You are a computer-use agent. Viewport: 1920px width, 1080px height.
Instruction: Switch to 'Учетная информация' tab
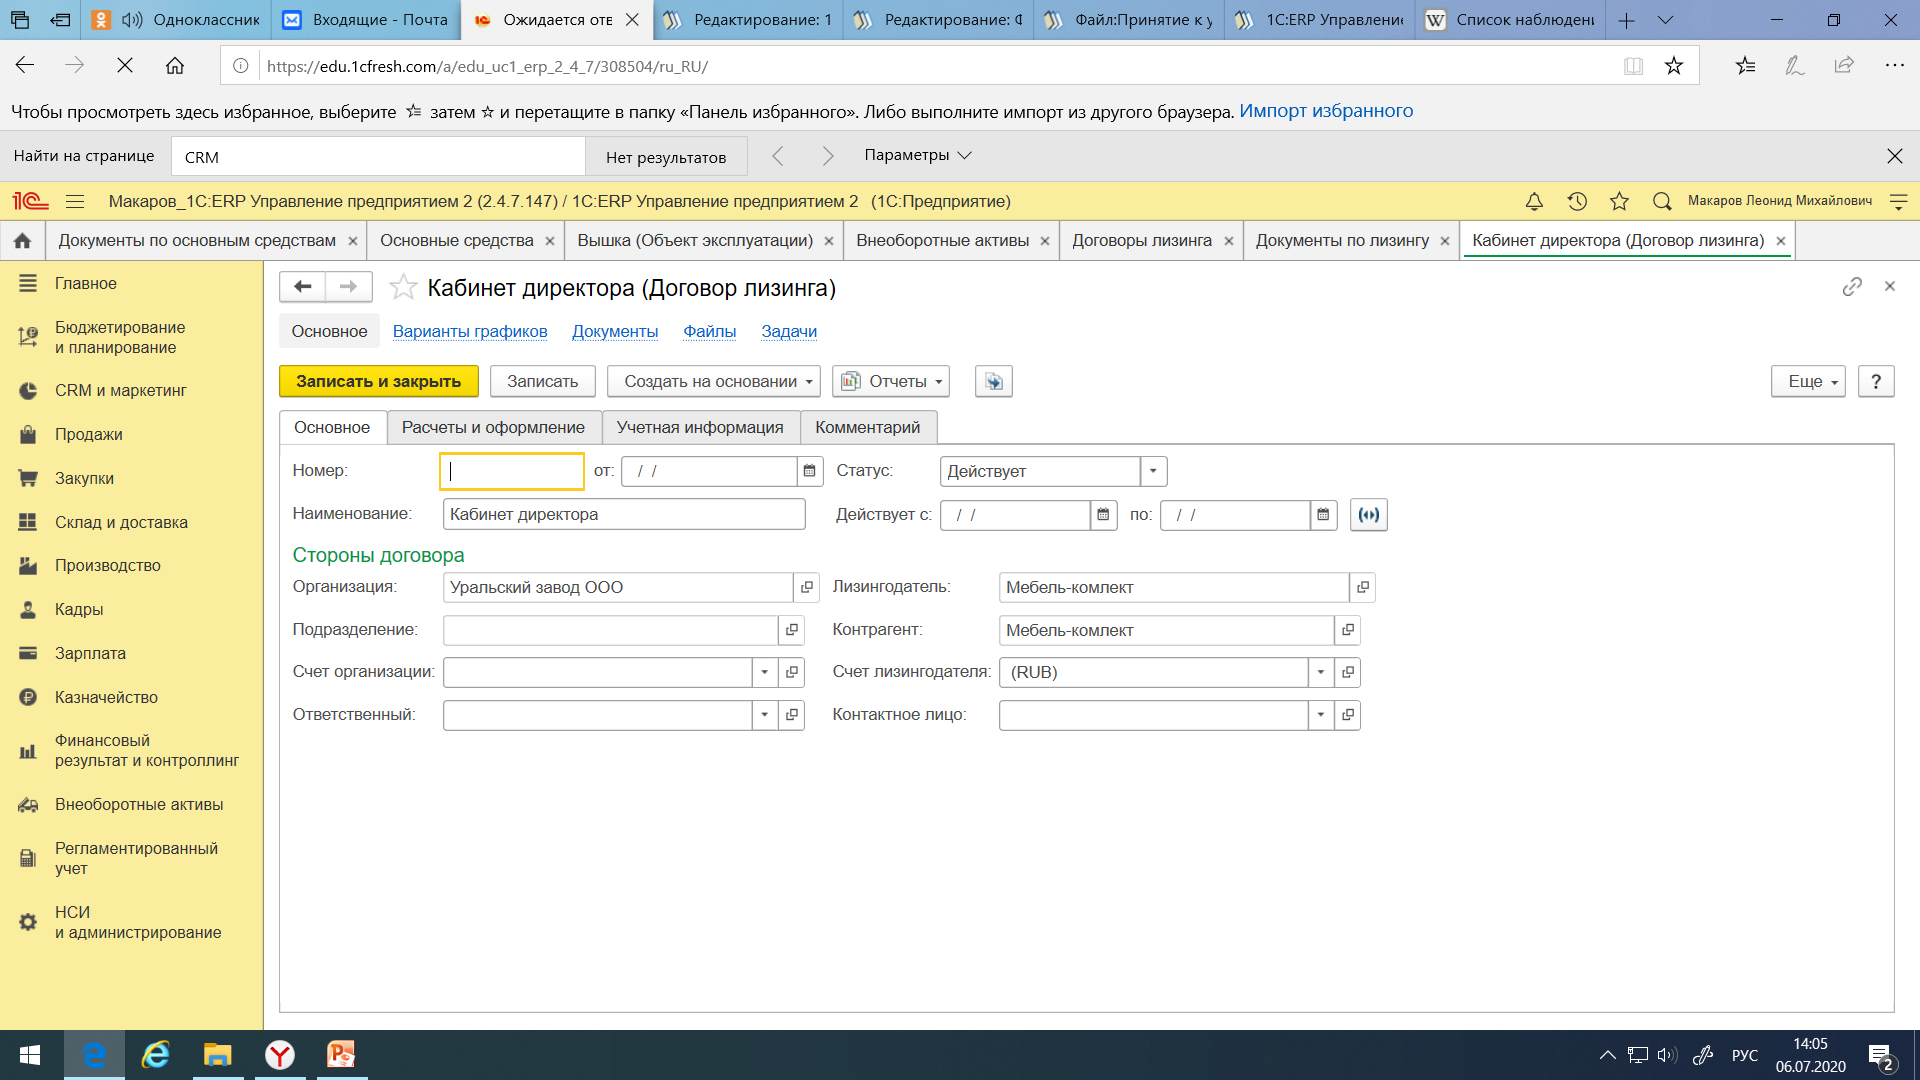click(700, 428)
